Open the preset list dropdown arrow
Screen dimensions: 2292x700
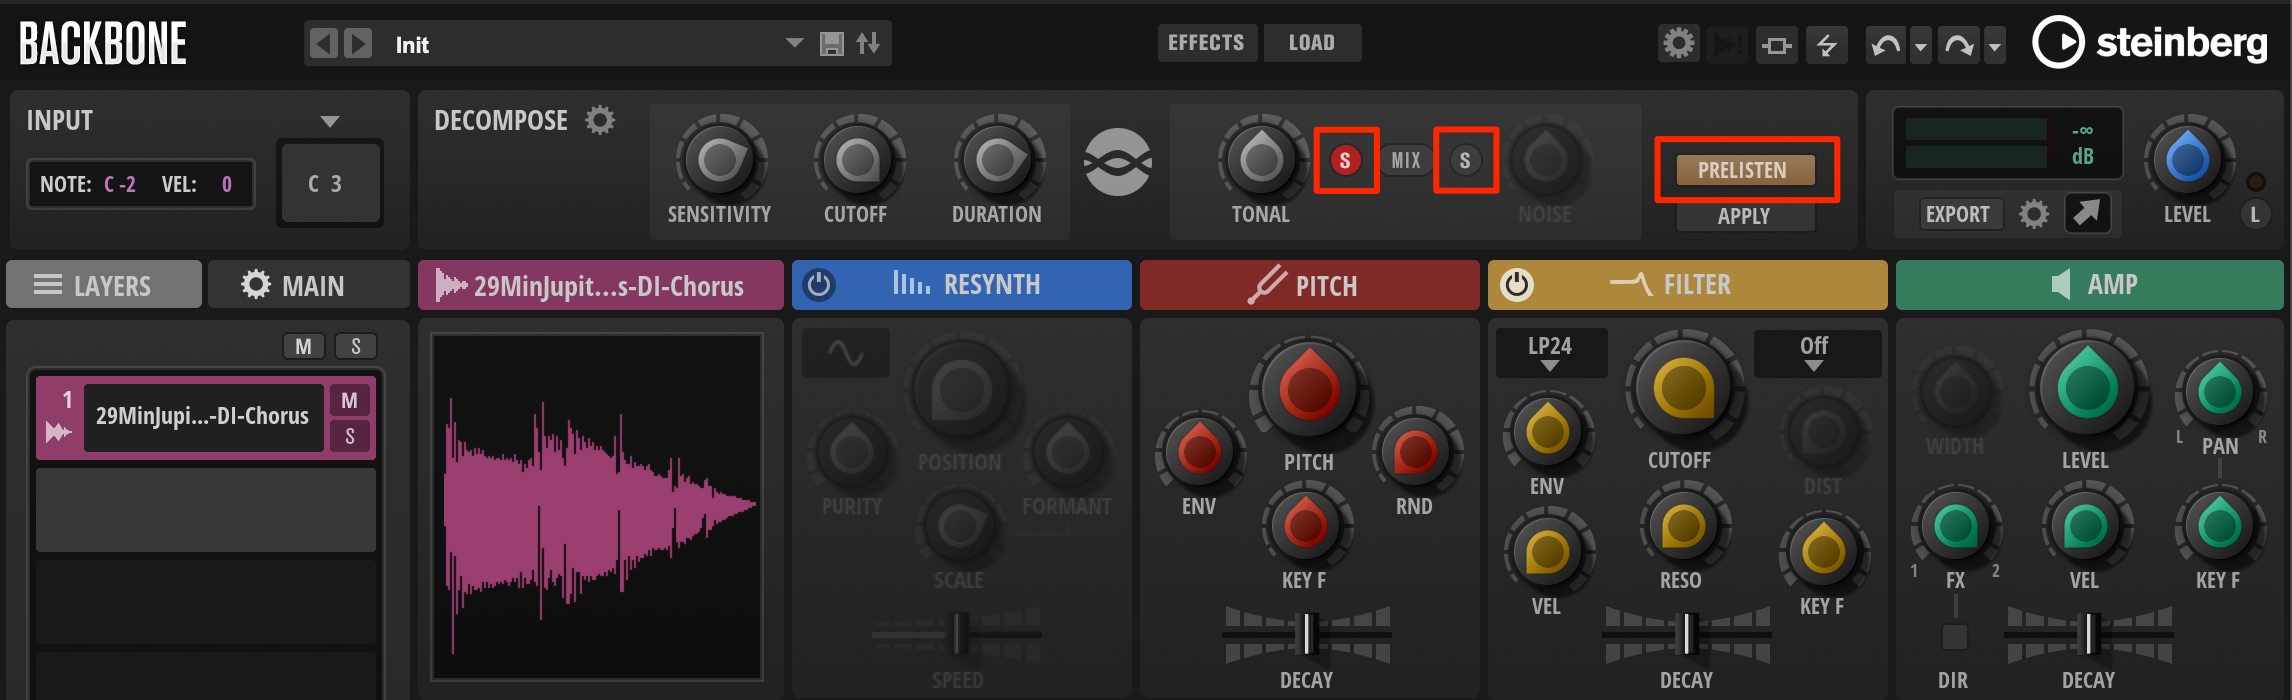795,43
